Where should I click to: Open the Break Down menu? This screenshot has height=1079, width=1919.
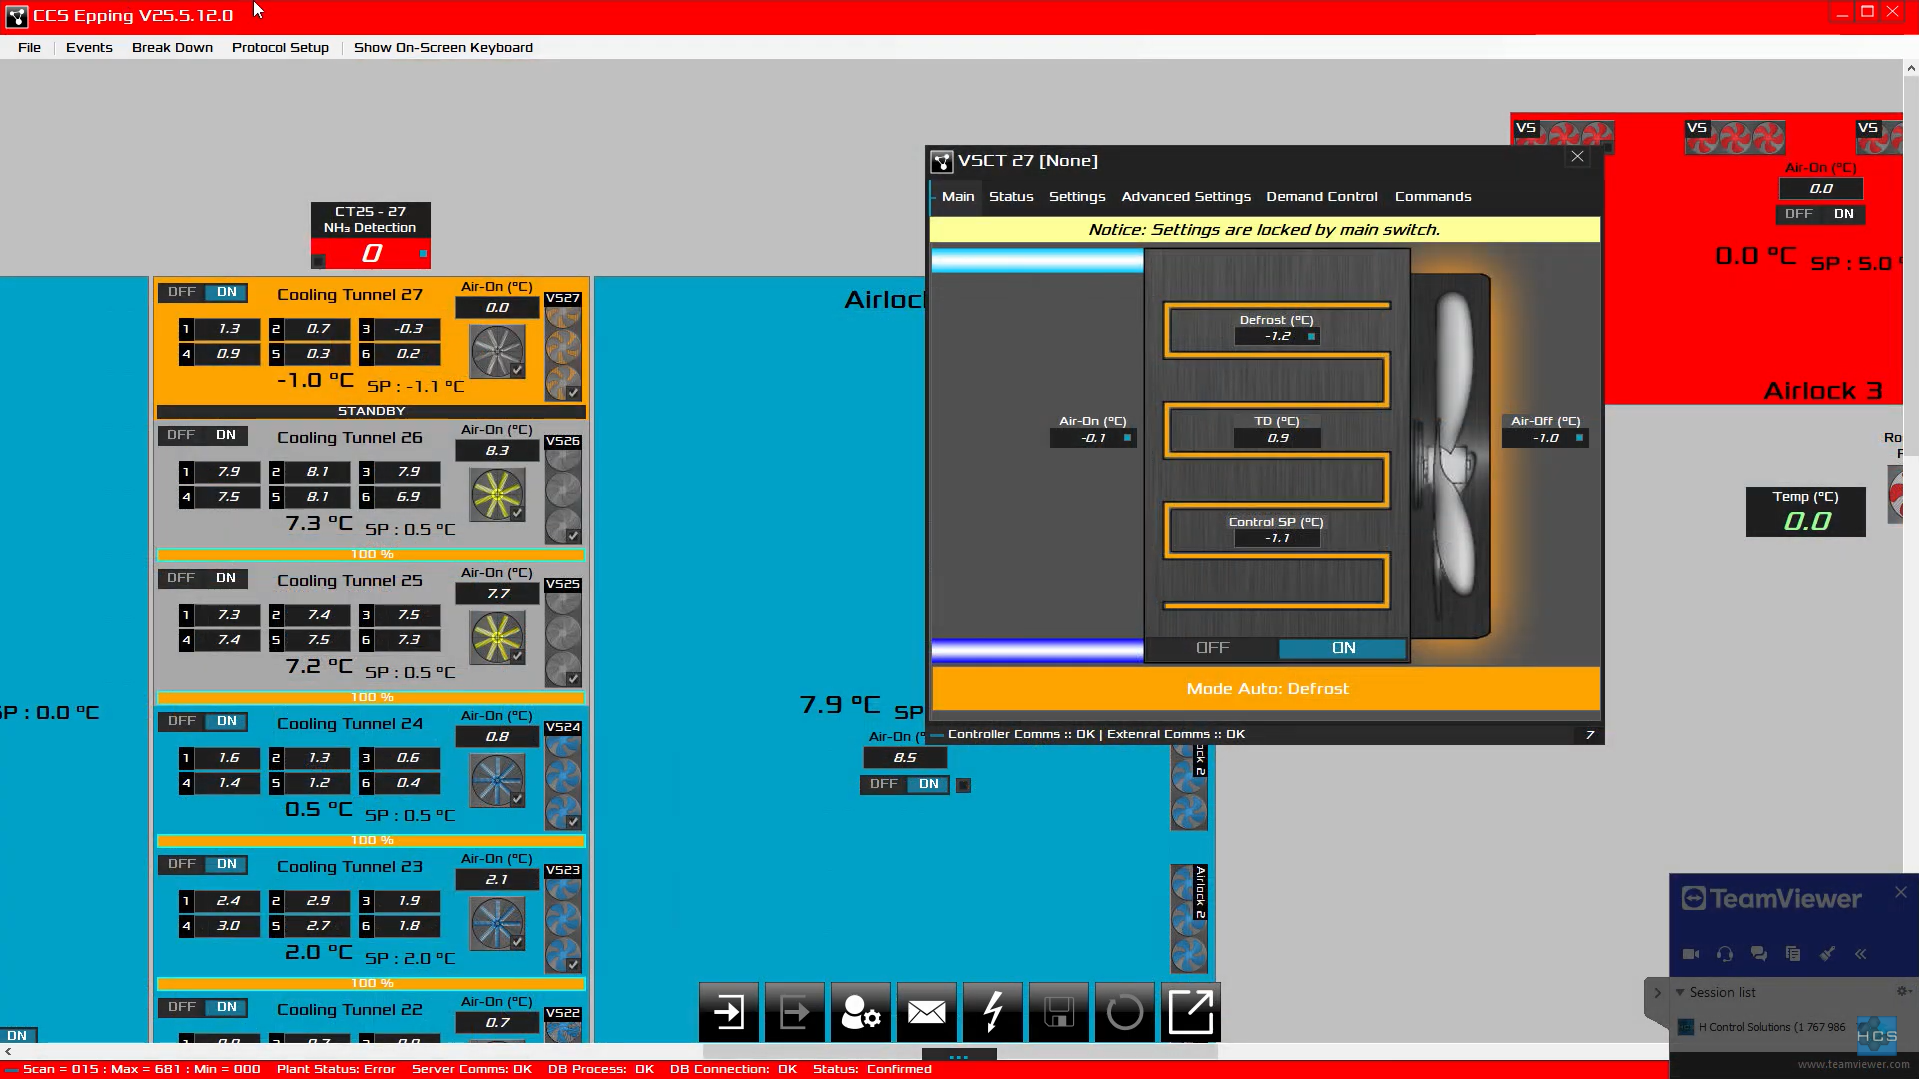172,47
